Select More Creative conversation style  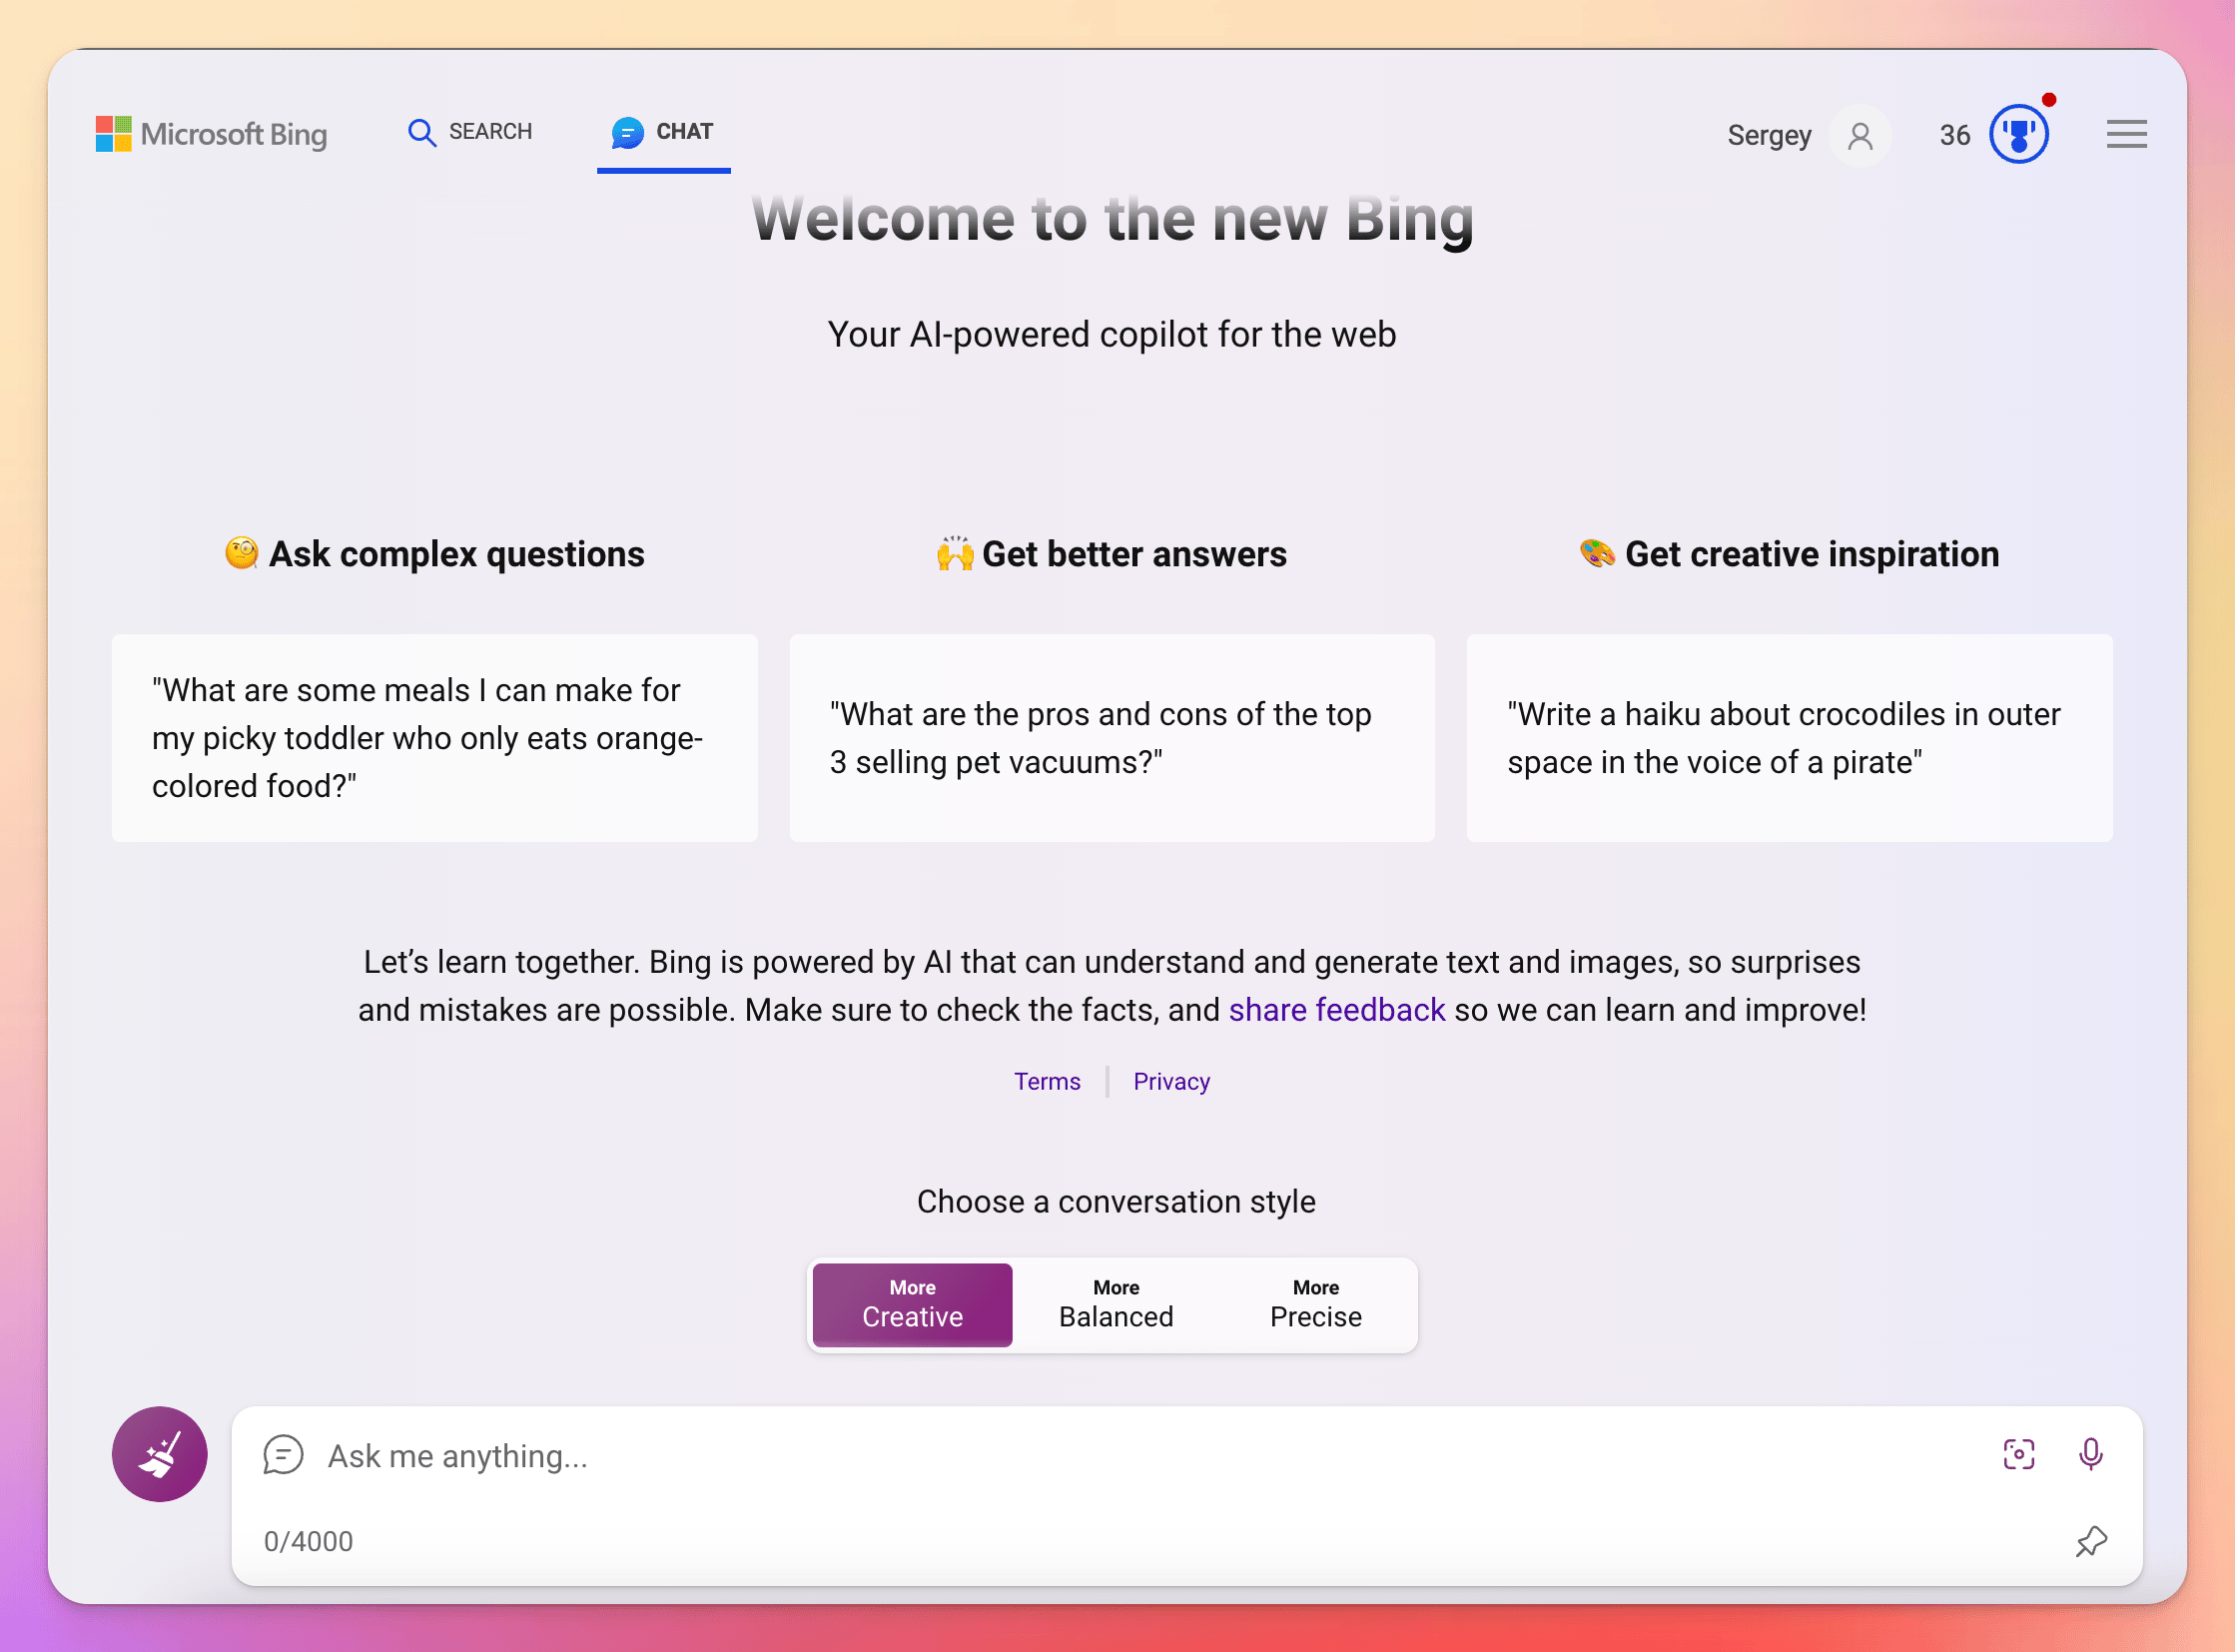tap(912, 1304)
